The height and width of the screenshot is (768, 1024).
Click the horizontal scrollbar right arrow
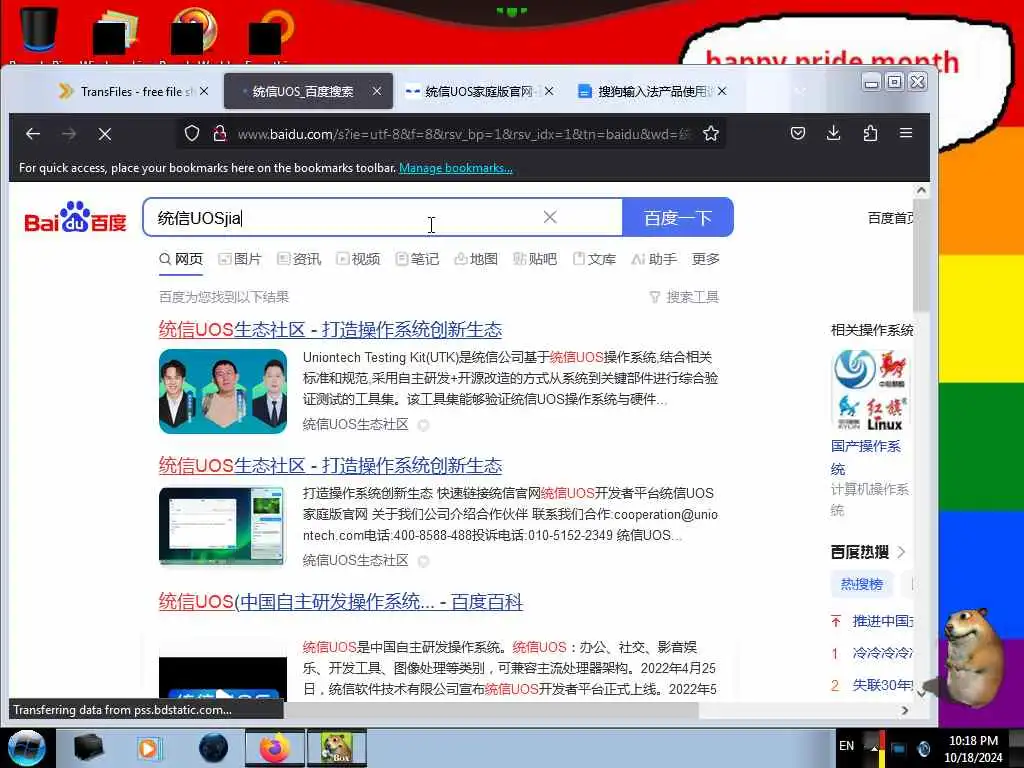pyautogui.click(x=904, y=711)
